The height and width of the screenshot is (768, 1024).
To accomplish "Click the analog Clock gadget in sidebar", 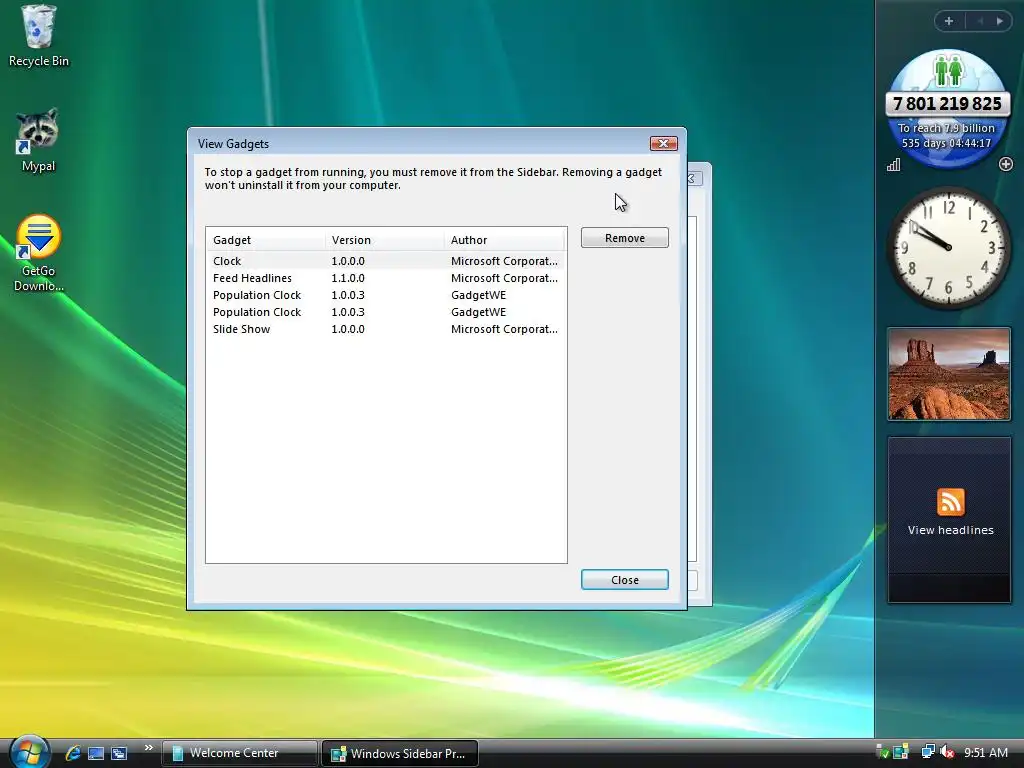I will point(948,248).
